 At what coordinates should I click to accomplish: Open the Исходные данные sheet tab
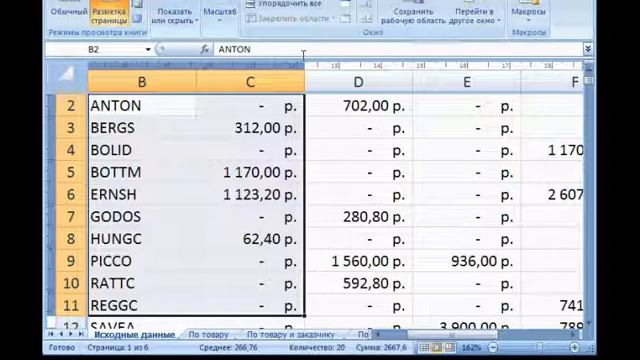pos(135,335)
